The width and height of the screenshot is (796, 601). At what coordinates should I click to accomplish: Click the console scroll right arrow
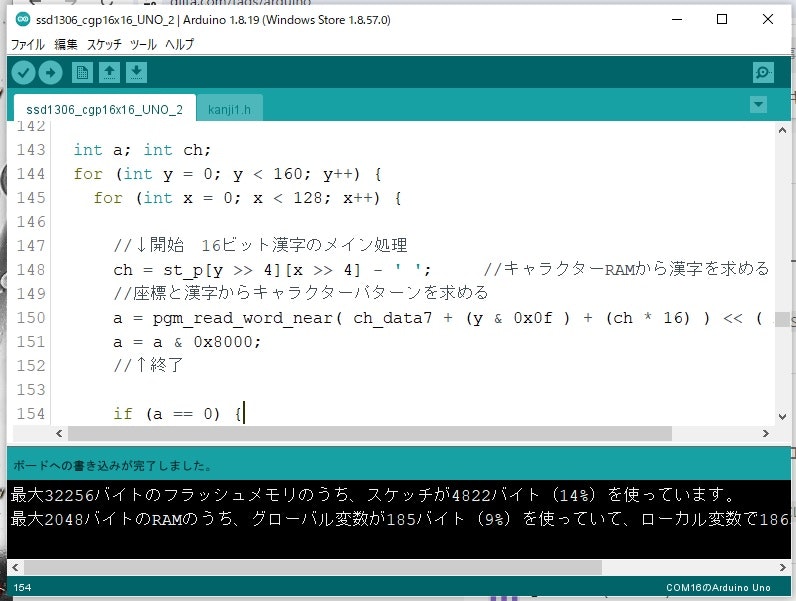783,567
